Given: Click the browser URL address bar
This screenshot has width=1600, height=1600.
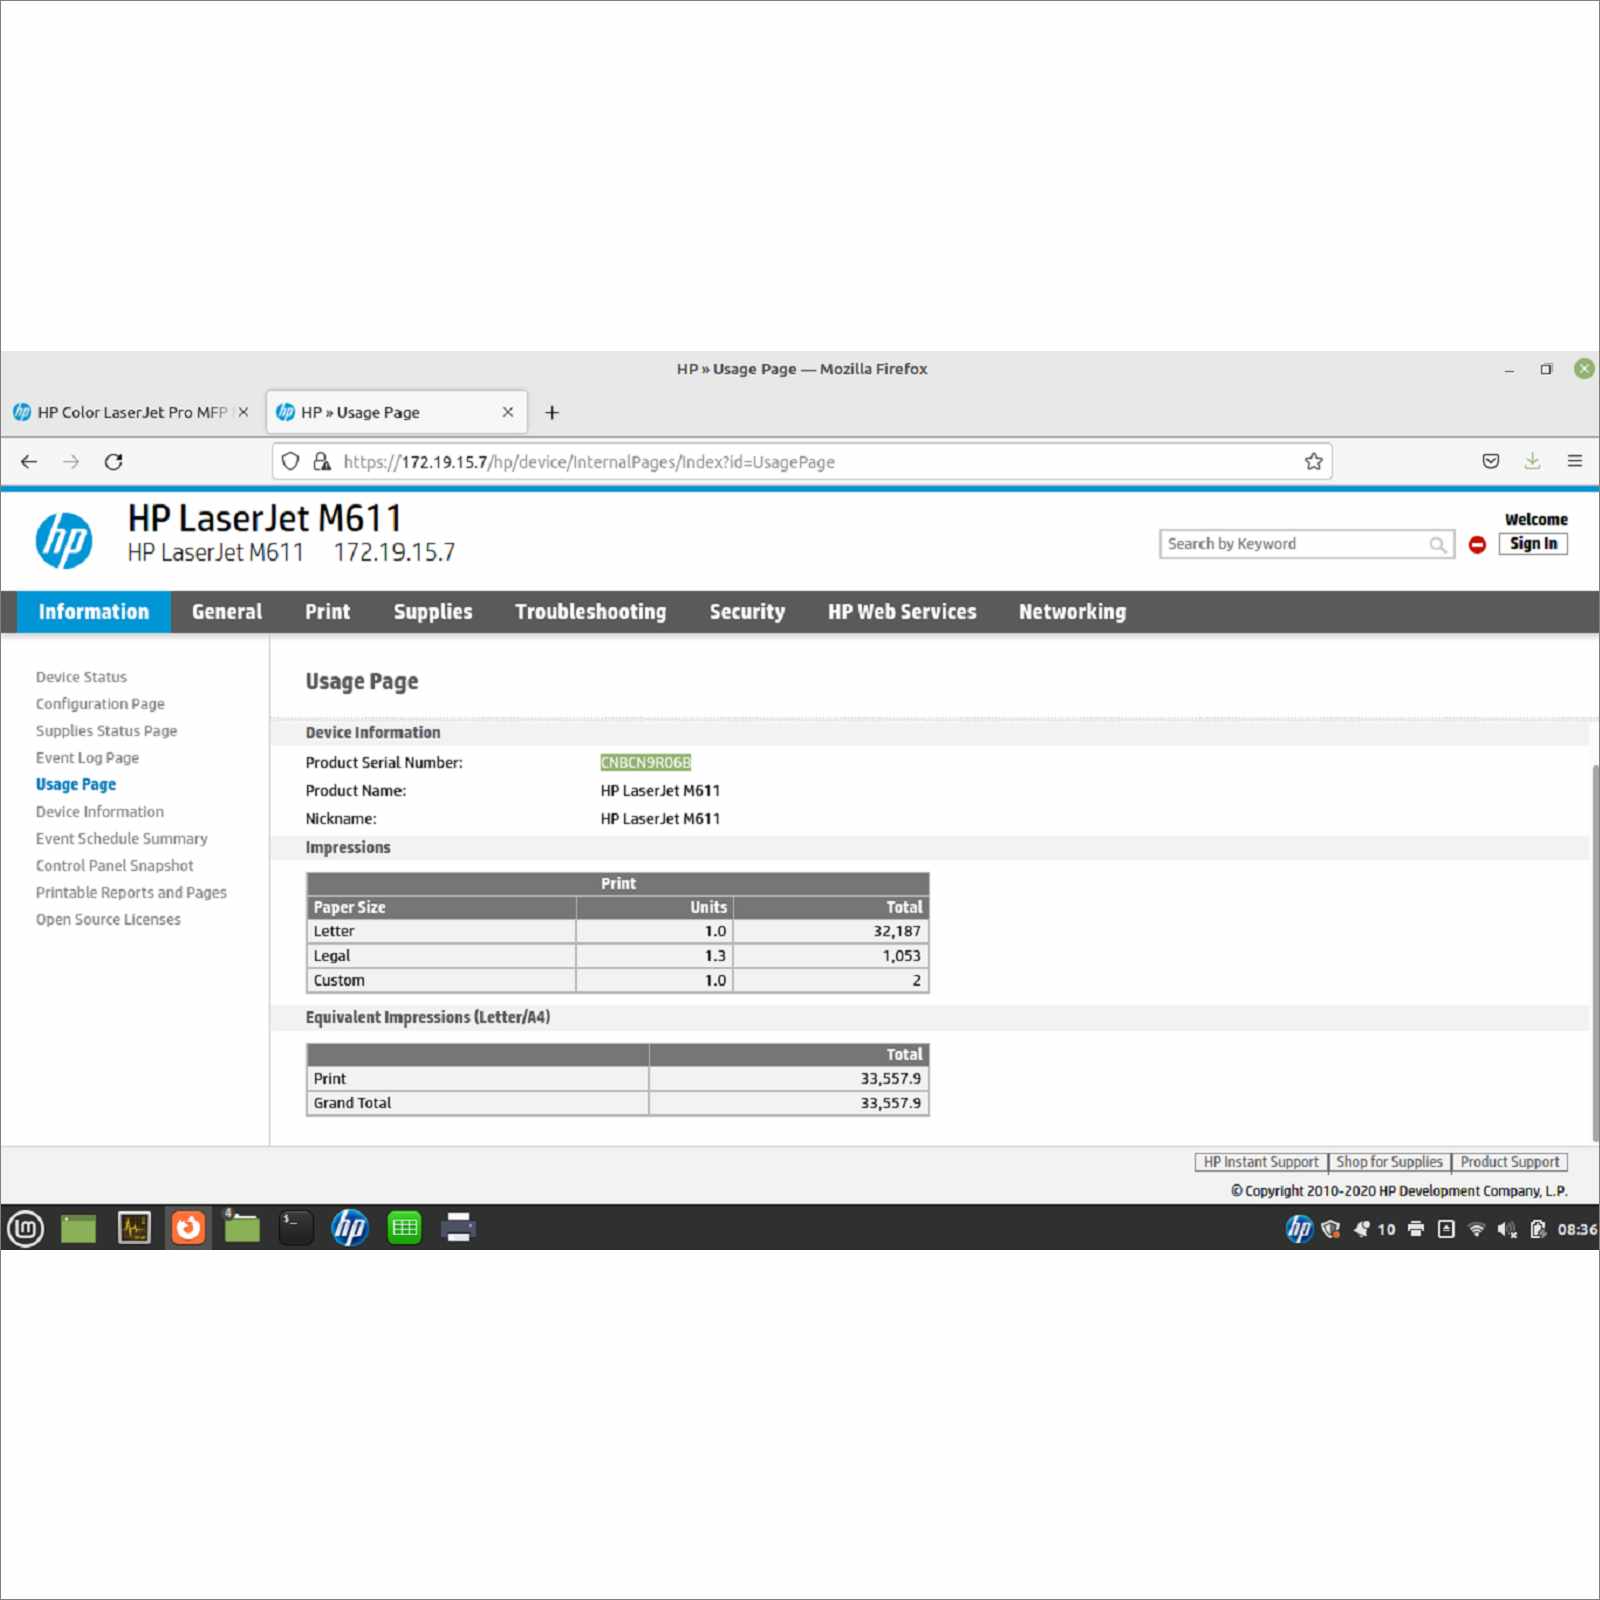Looking at the screenshot, I should pos(800,461).
